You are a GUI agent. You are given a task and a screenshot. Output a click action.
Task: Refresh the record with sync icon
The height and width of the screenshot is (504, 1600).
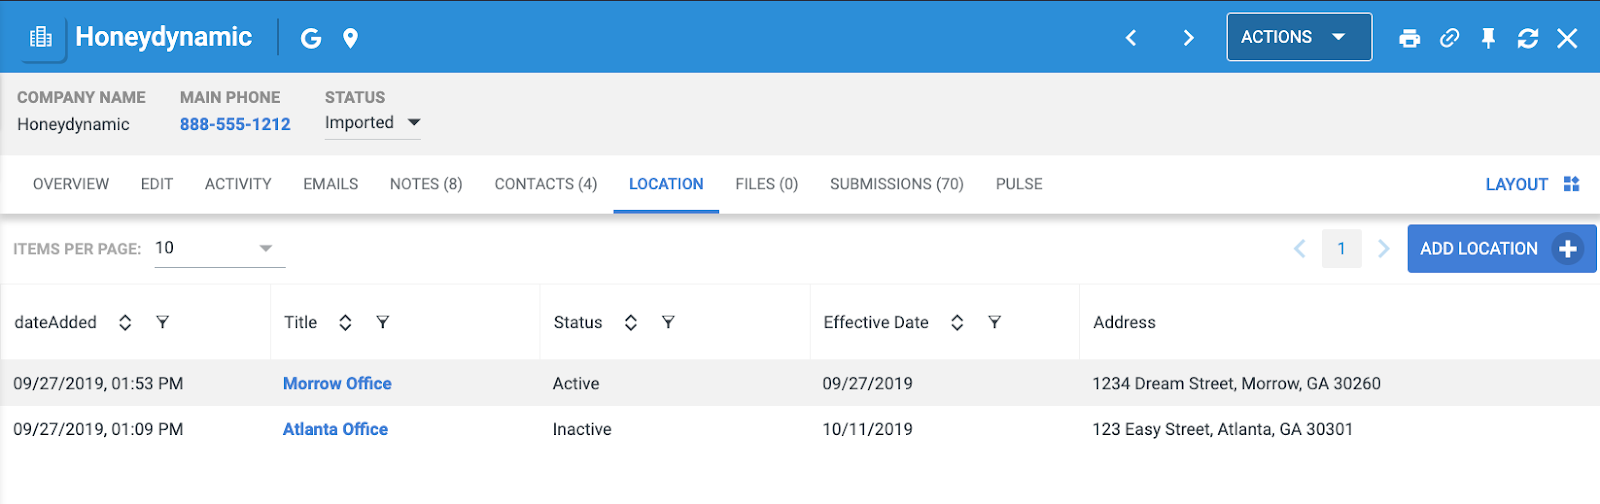tap(1527, 38)
